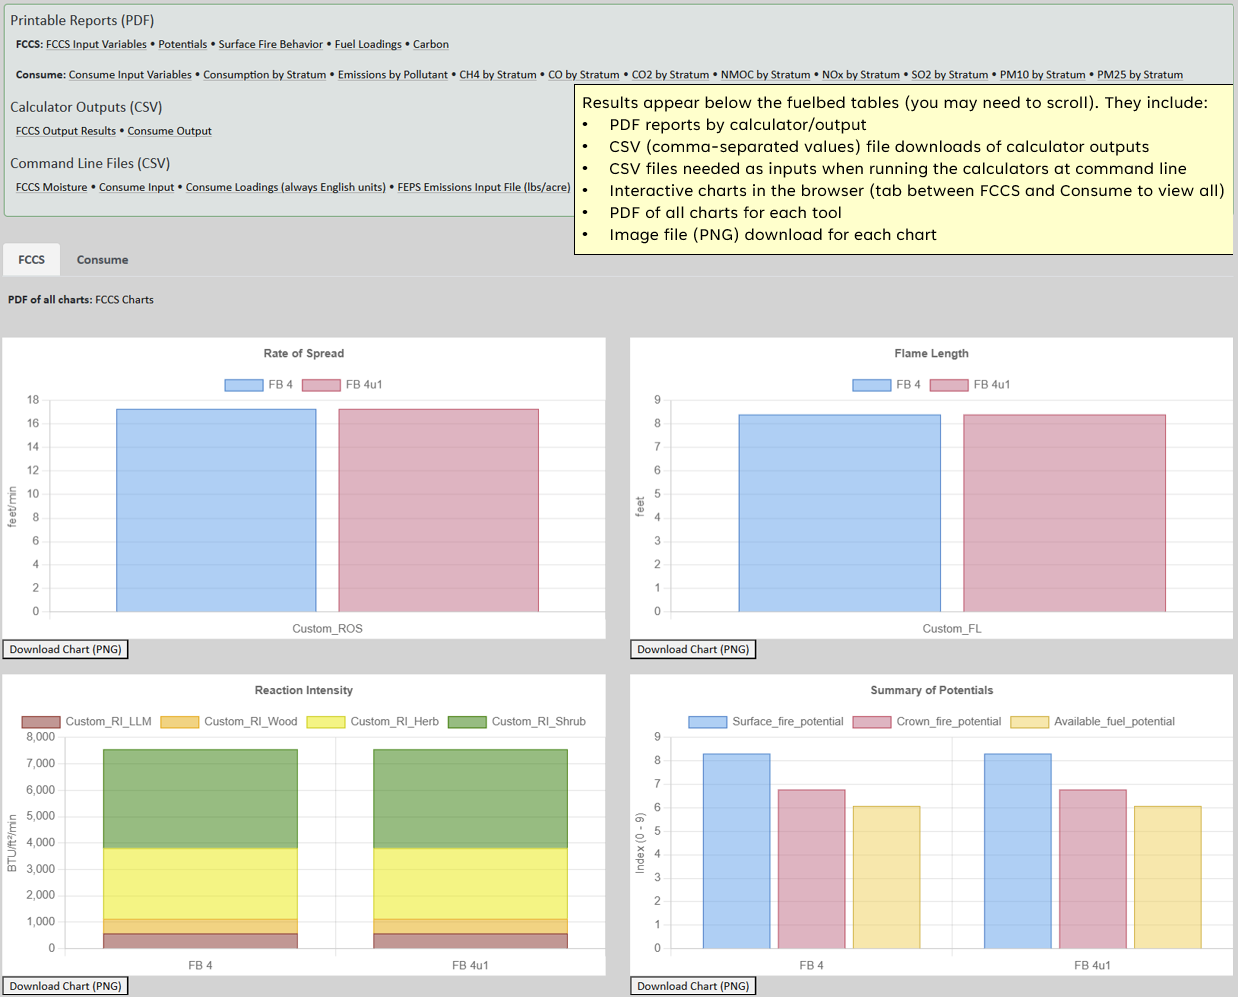
Task: Open the FCCS Input Variables PDF report
Action: (x=96, y=44)
